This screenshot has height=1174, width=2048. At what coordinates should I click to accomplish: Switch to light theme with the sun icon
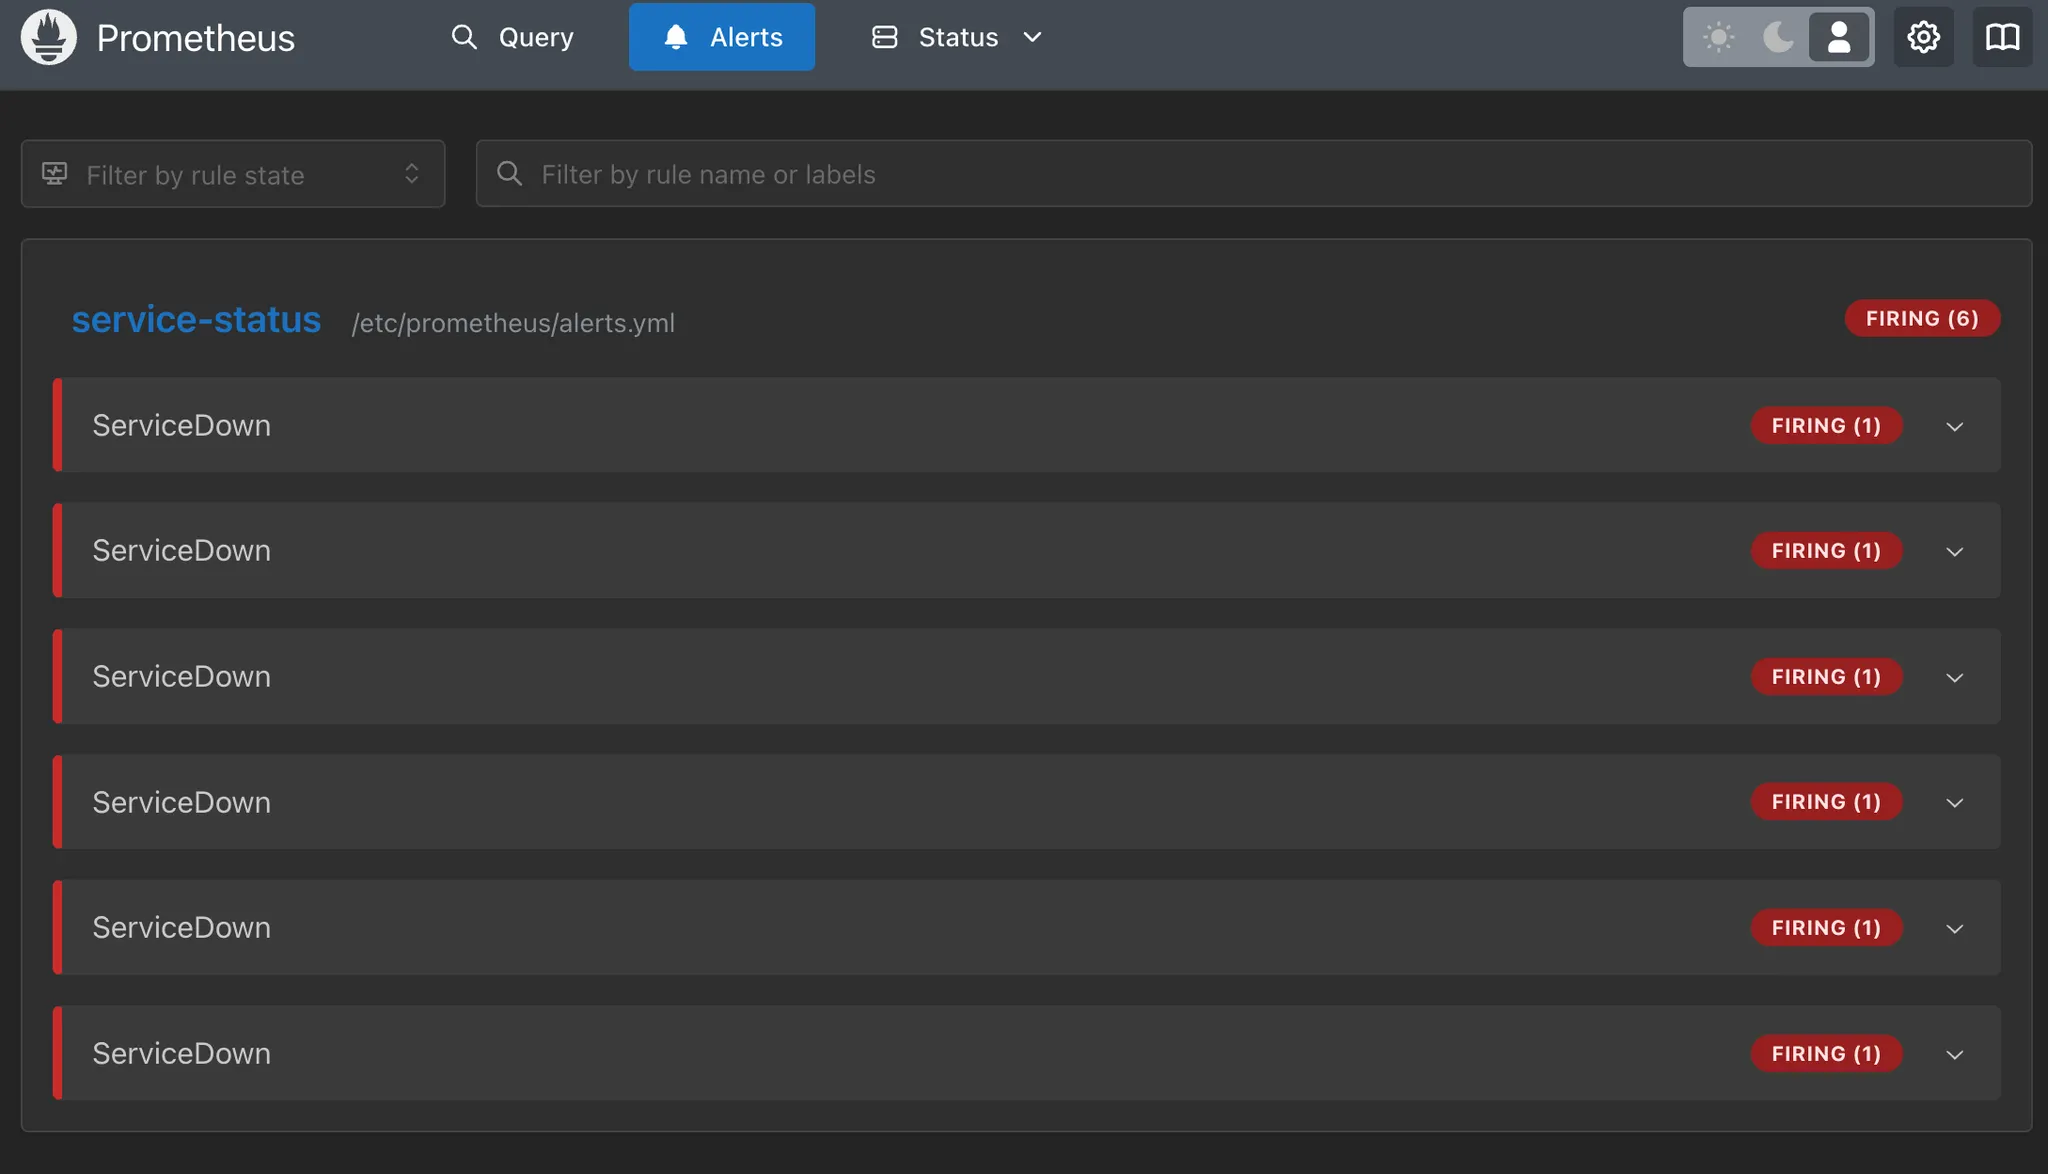point(1718,37)
